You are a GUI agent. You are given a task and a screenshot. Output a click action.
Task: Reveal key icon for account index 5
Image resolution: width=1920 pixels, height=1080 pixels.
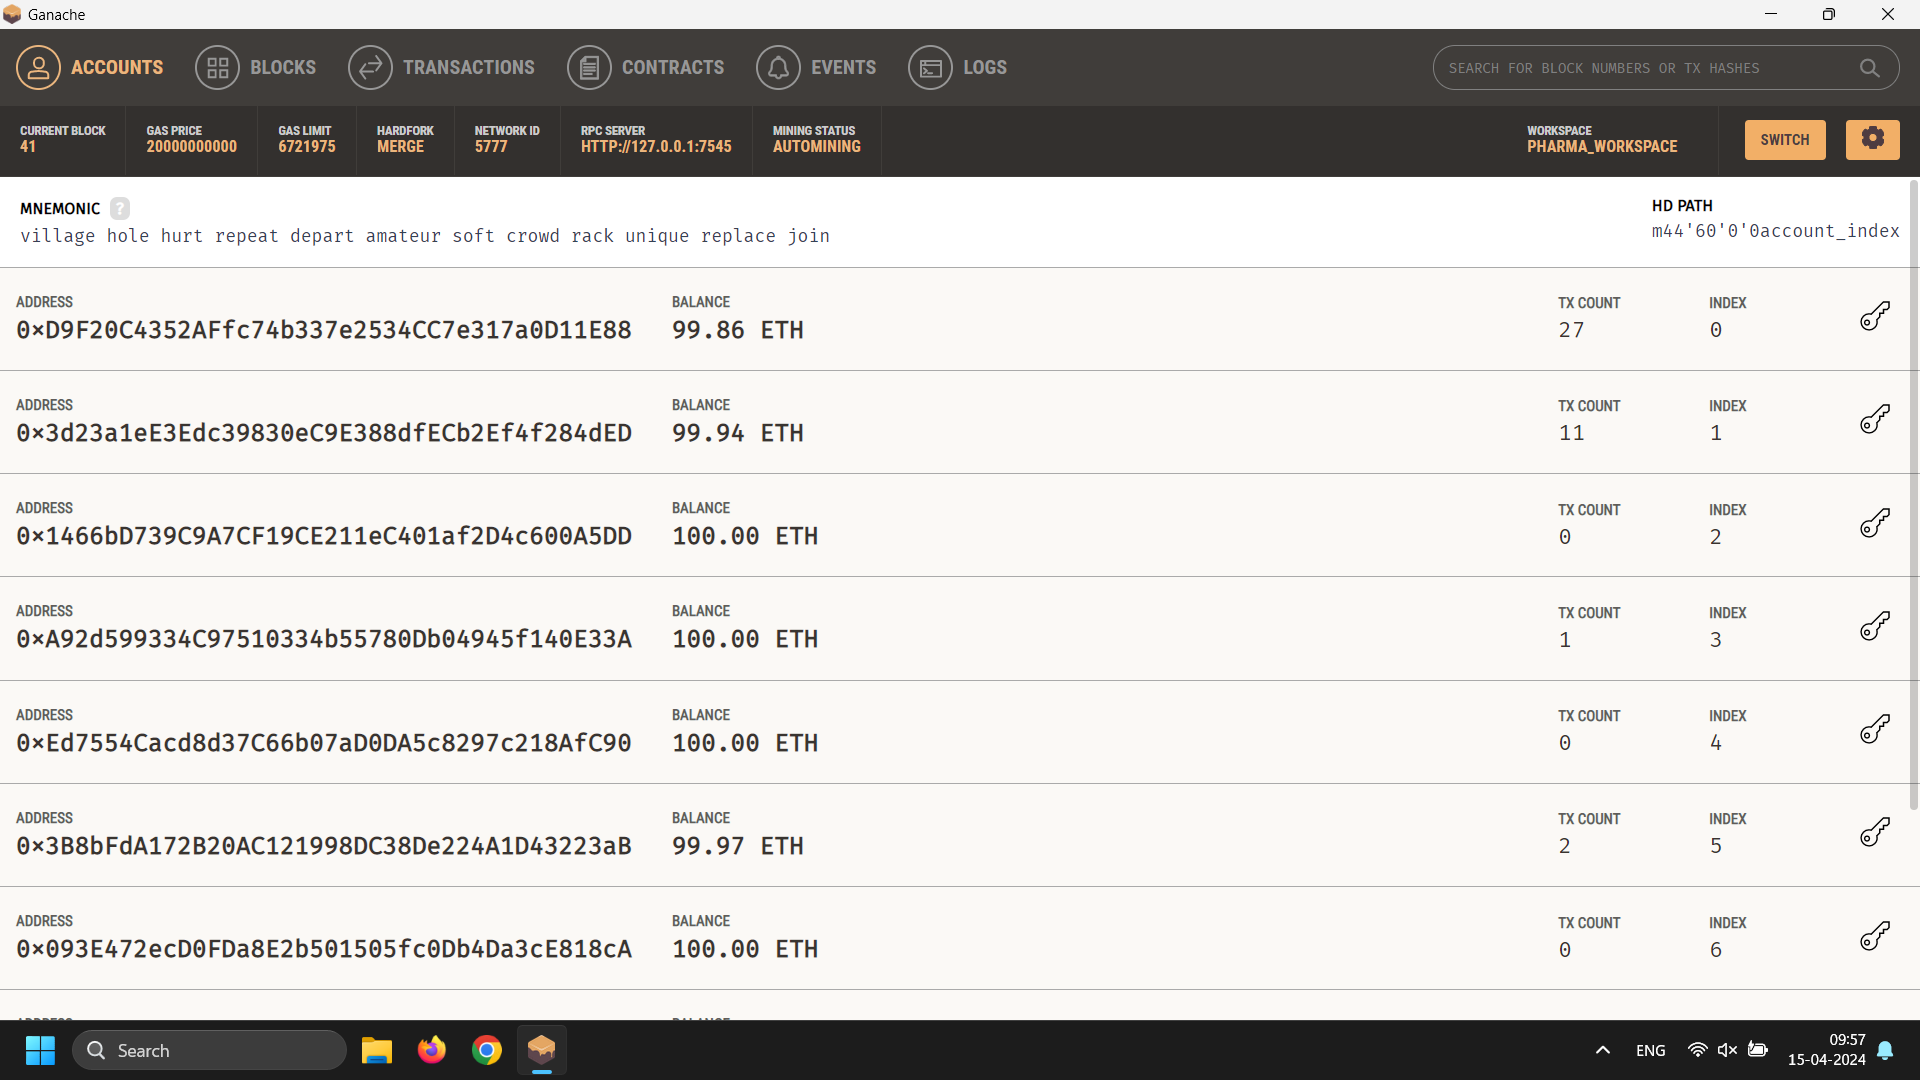[1874, 832]
